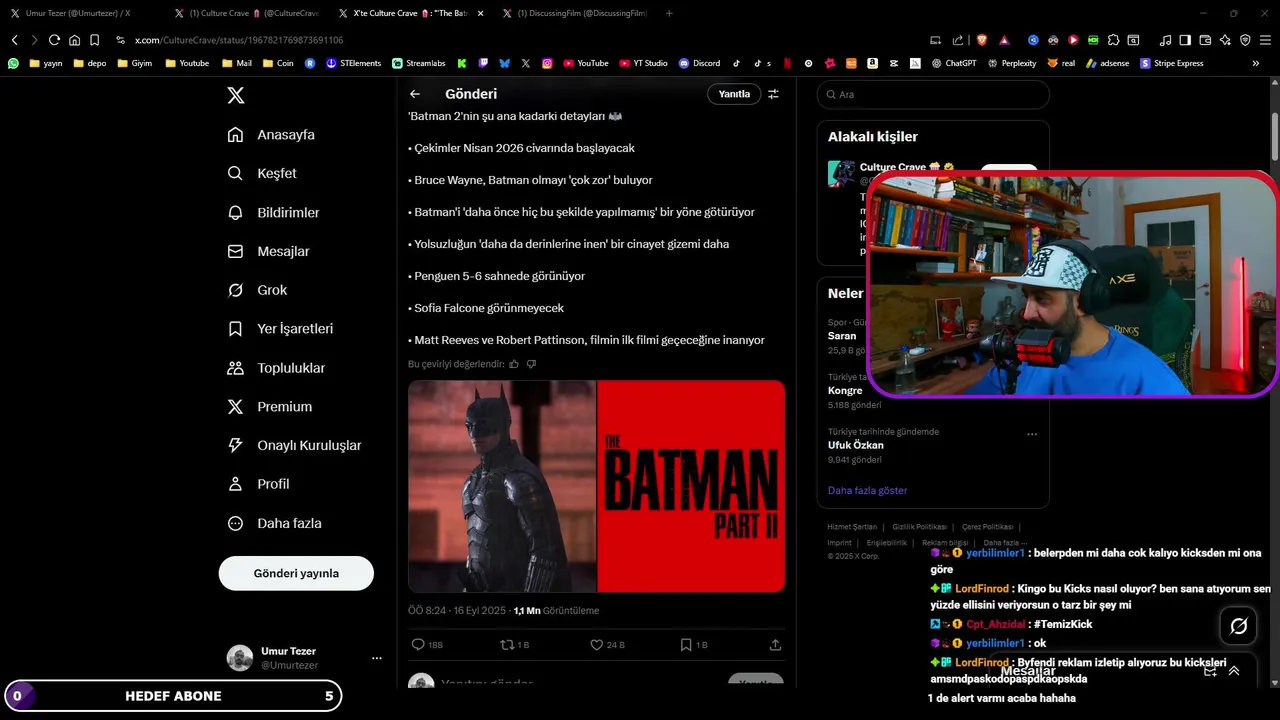Open reply sorting filter icon
Viewport: 1280px width, 720px height.
point(773,94)
